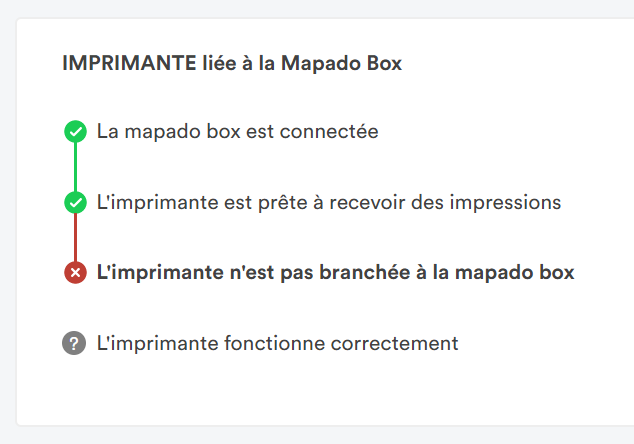Click the word "IMPRIMANTE" in the heading
The height and width of the screenshot is (444, 634).
129,63
